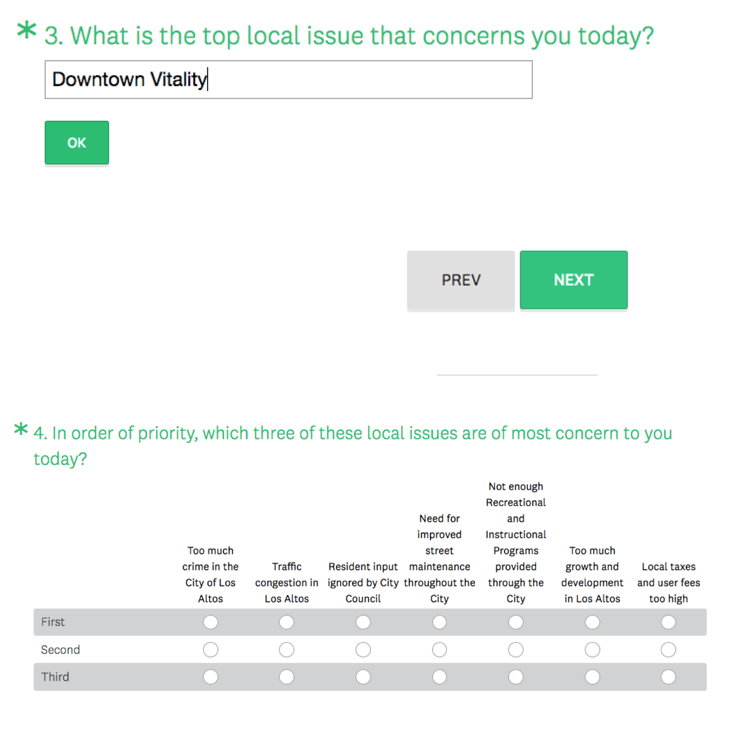Choose Second for Too much growth
Screen dimensions: 734x736
[x=592, y=650]
